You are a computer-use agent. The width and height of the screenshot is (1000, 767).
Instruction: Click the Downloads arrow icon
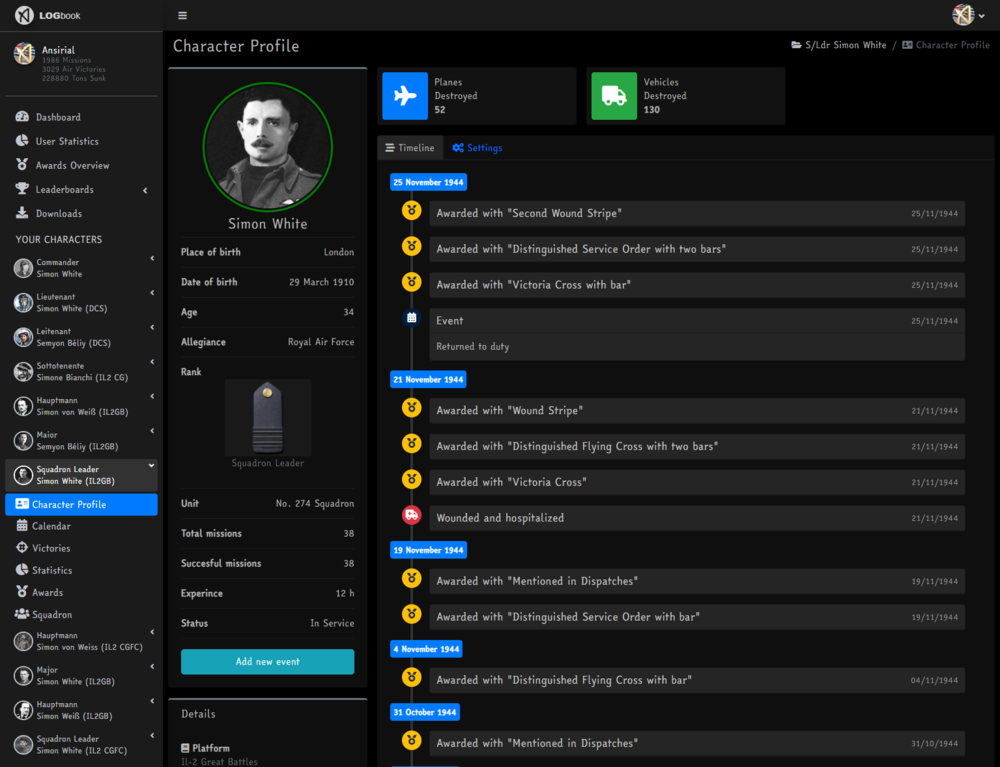pos(22,213)
